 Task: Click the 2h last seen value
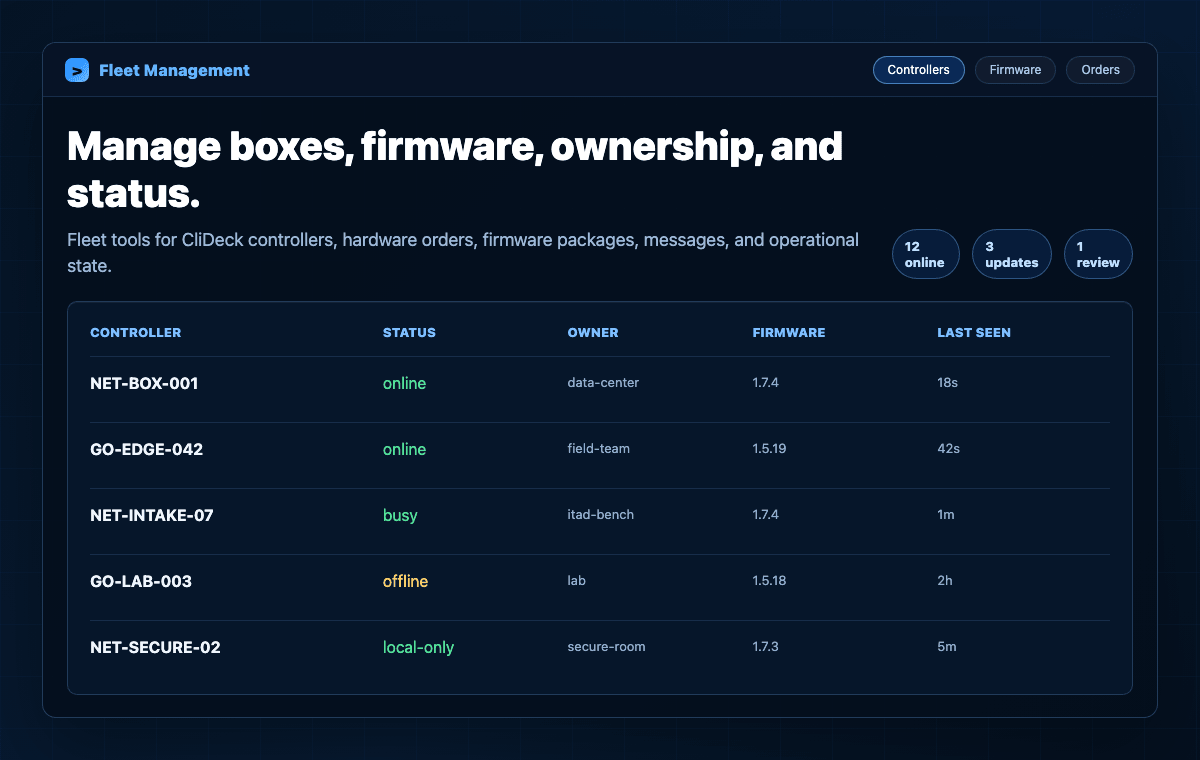(x=945, y=581)
